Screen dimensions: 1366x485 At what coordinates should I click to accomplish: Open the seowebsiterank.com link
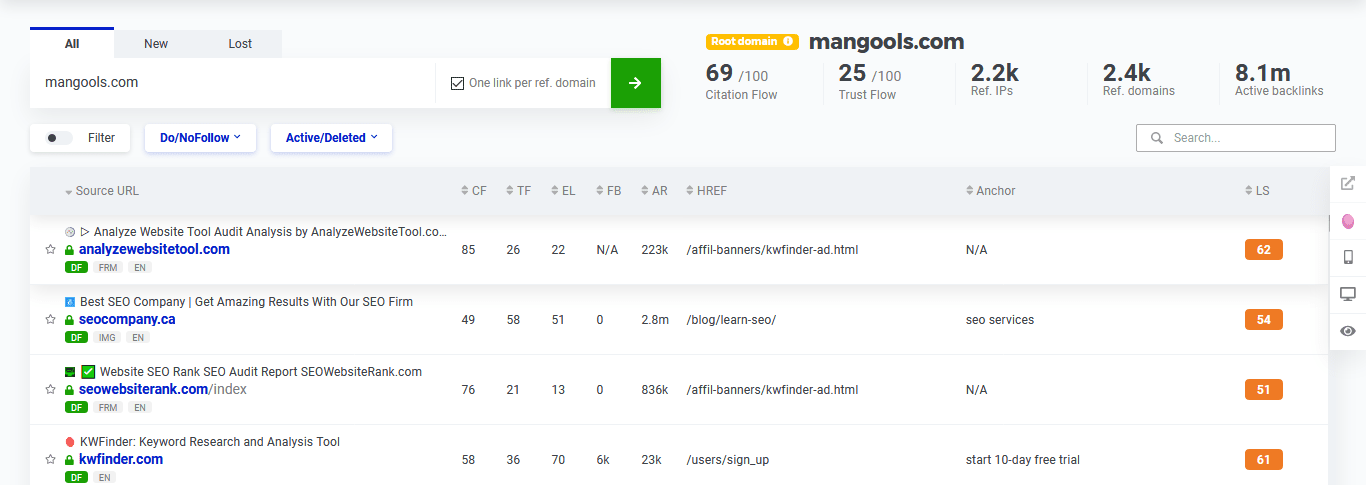pyautogui.click(x=143, y=389)
